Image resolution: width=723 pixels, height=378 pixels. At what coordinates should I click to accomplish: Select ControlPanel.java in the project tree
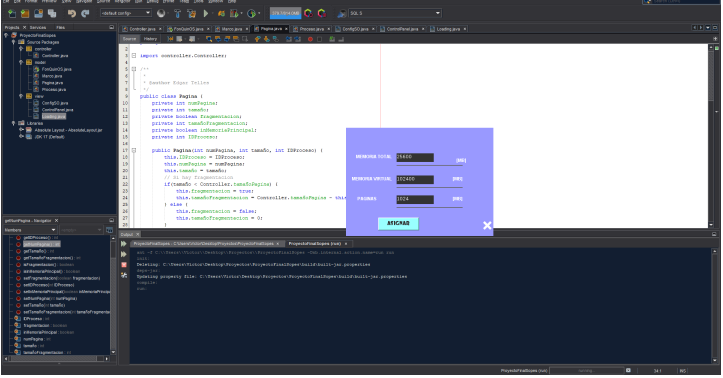(57, 110)
